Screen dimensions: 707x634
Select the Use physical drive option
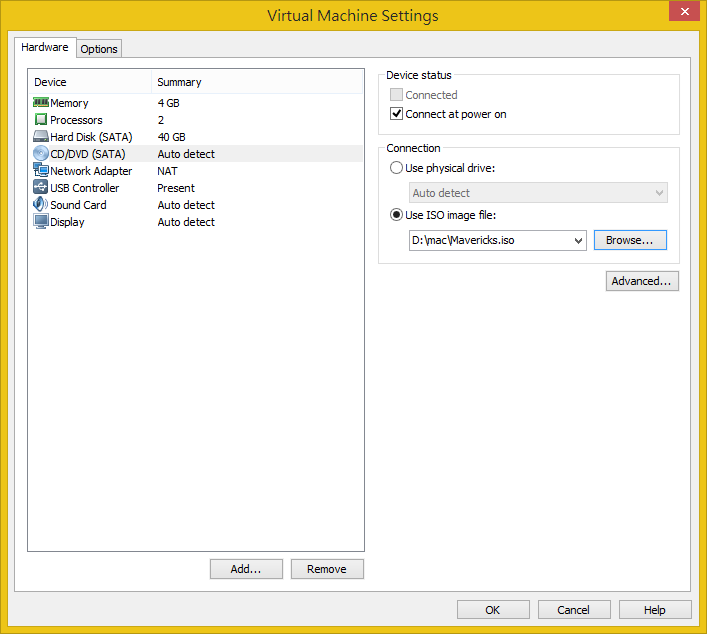pos(396,168)
